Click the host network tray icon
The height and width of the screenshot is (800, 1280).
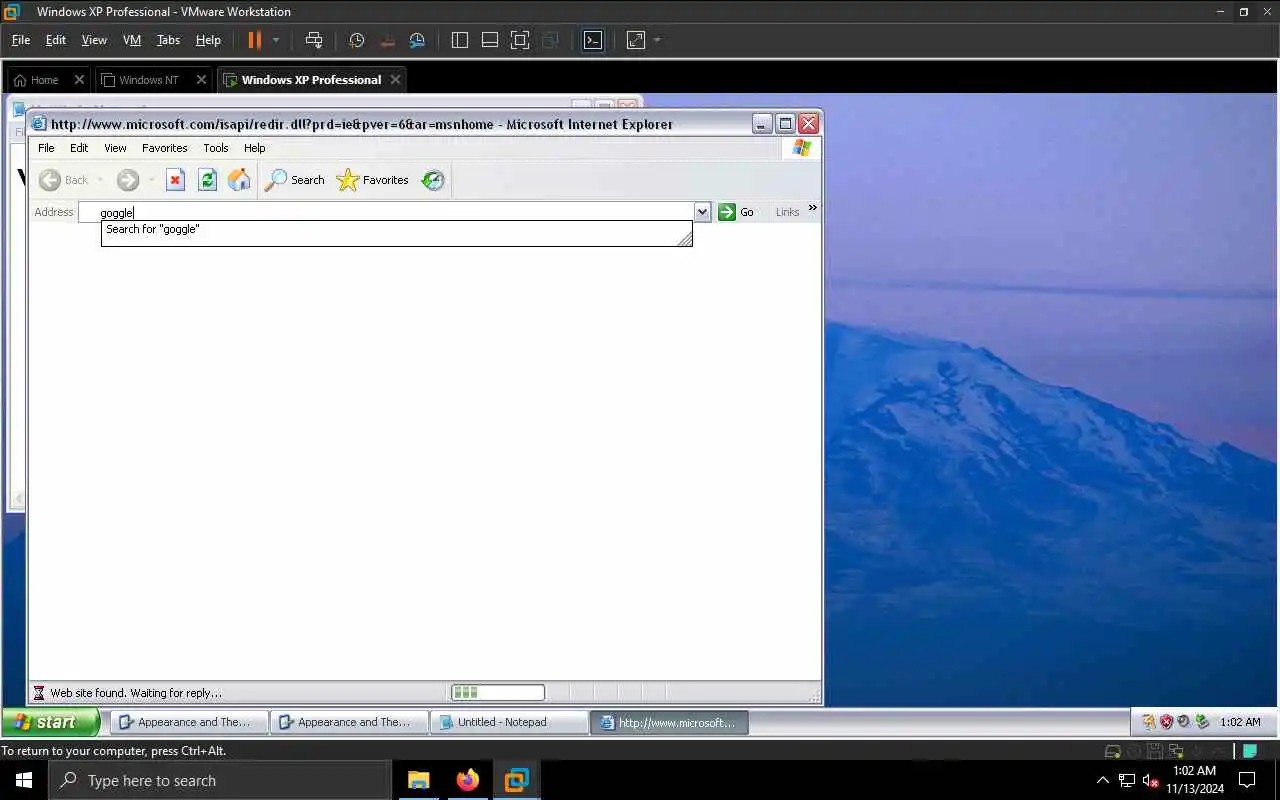tap(1126, 780)
